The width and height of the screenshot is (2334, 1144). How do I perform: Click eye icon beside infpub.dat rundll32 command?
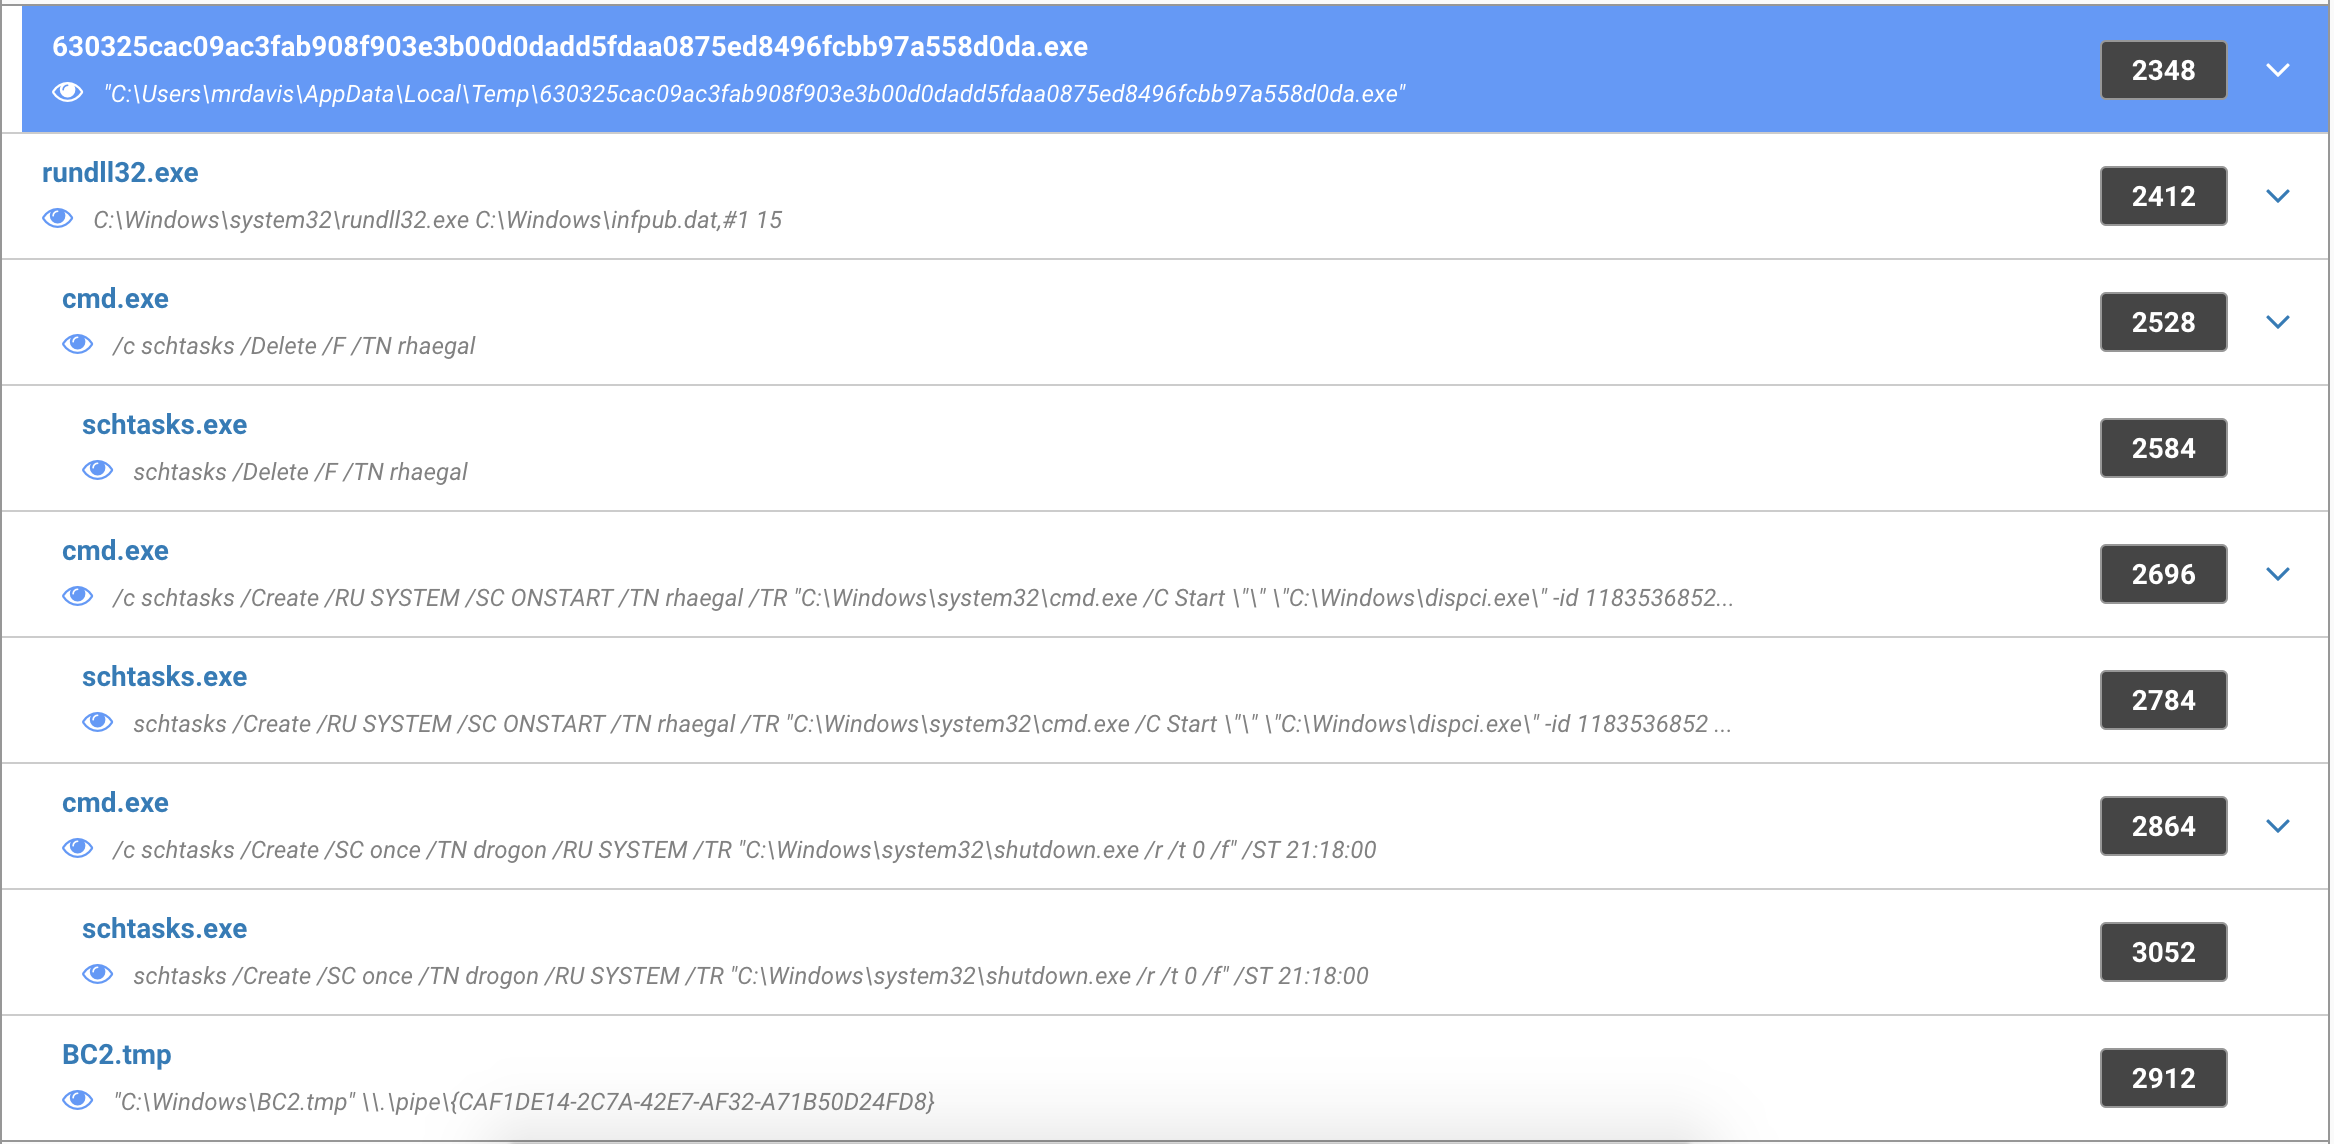[x=58, y=219]
